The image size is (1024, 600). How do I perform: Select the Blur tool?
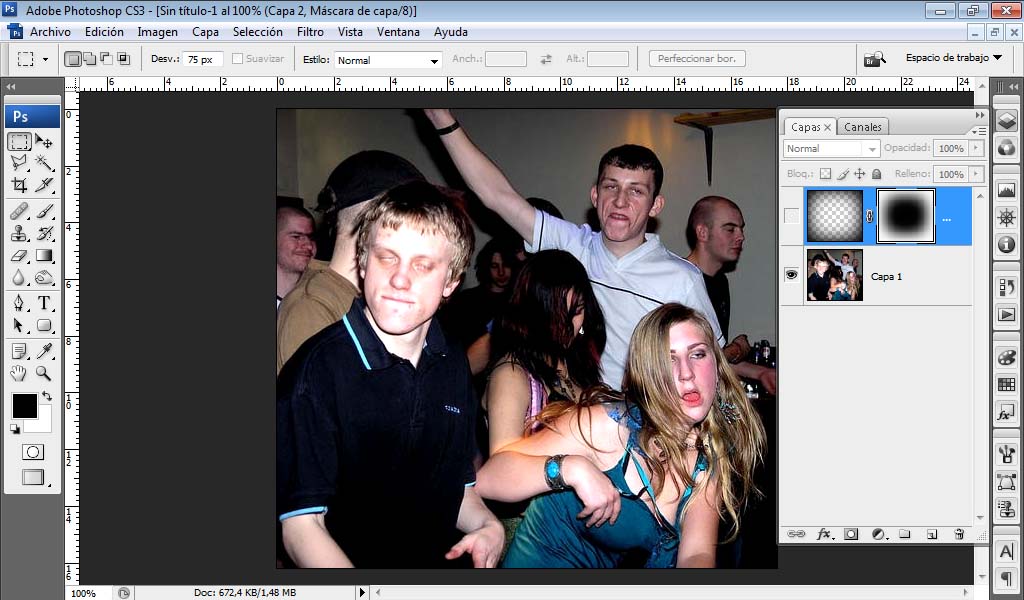20,277
